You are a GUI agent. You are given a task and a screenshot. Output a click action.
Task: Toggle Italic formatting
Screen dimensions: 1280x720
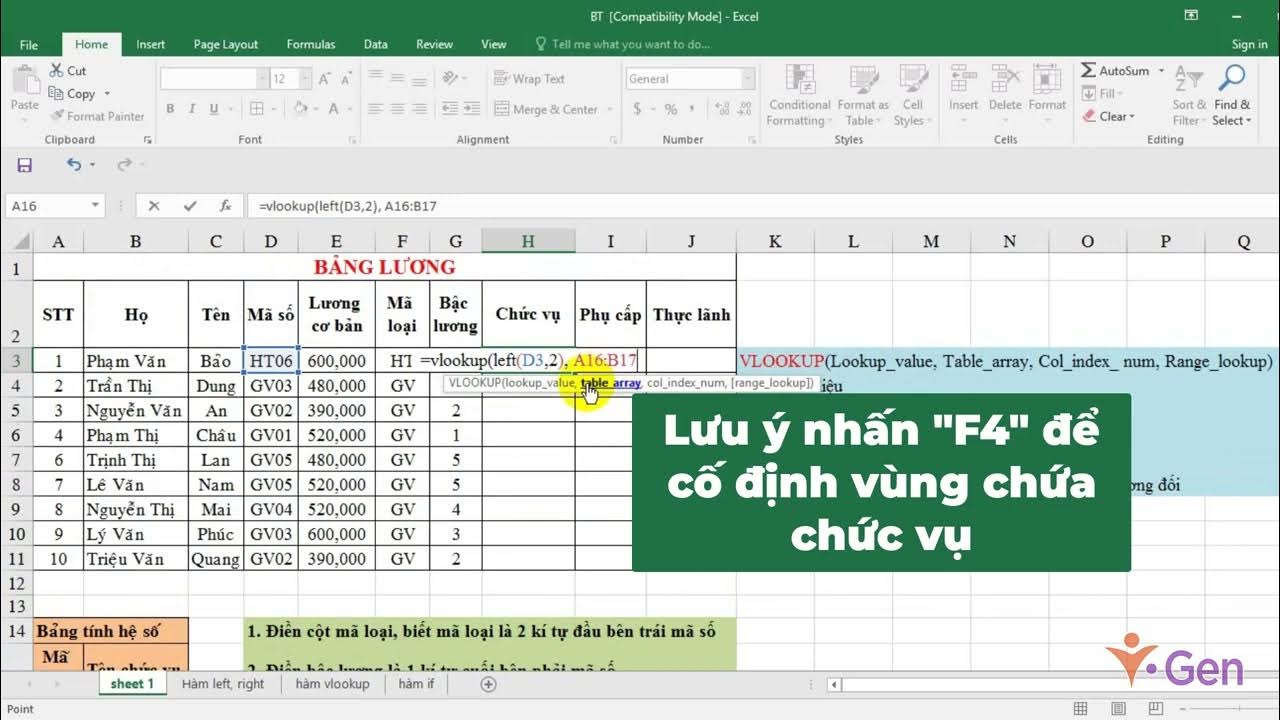tap(192, 109)
